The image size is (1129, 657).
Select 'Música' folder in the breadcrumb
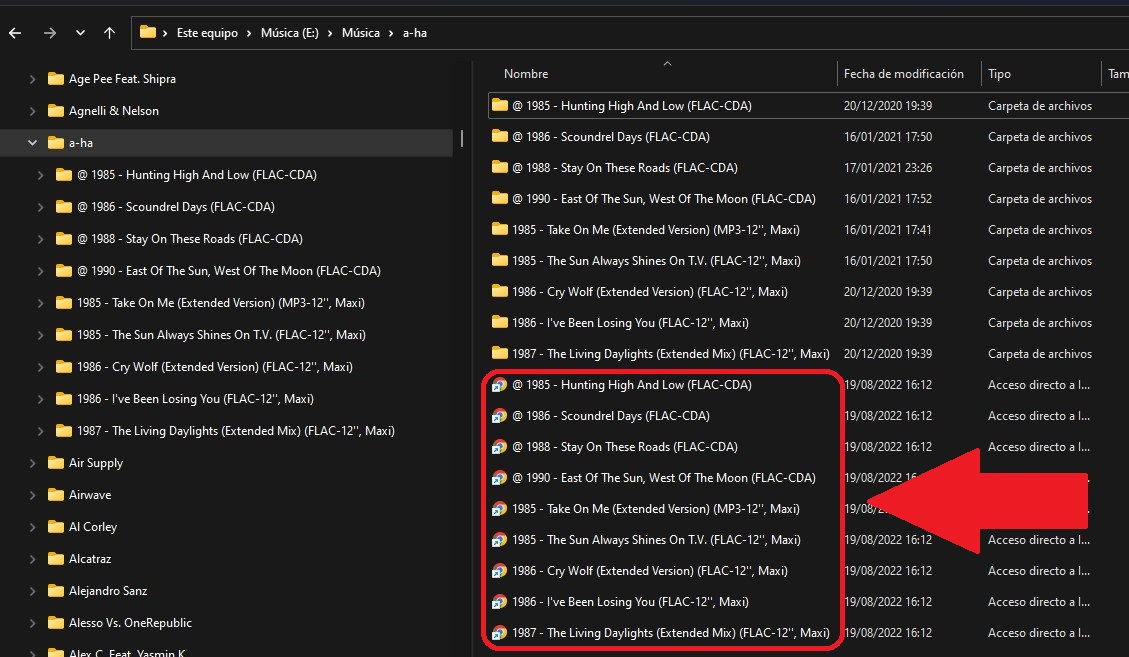(361, 32)
